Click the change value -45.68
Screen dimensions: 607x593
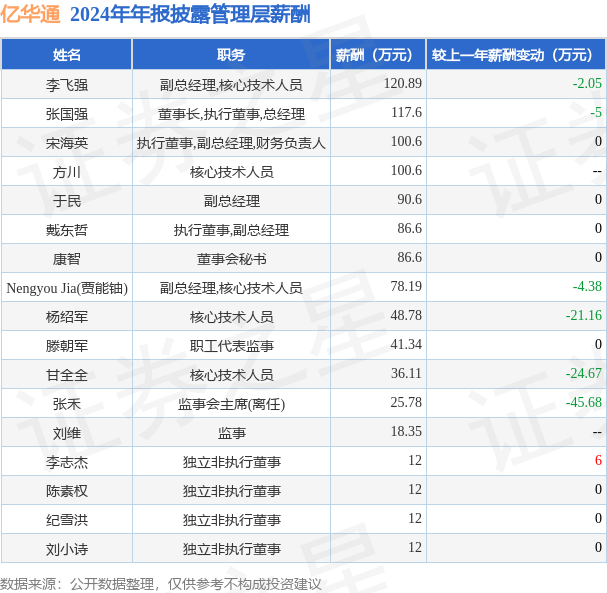(x=584, y=403)
